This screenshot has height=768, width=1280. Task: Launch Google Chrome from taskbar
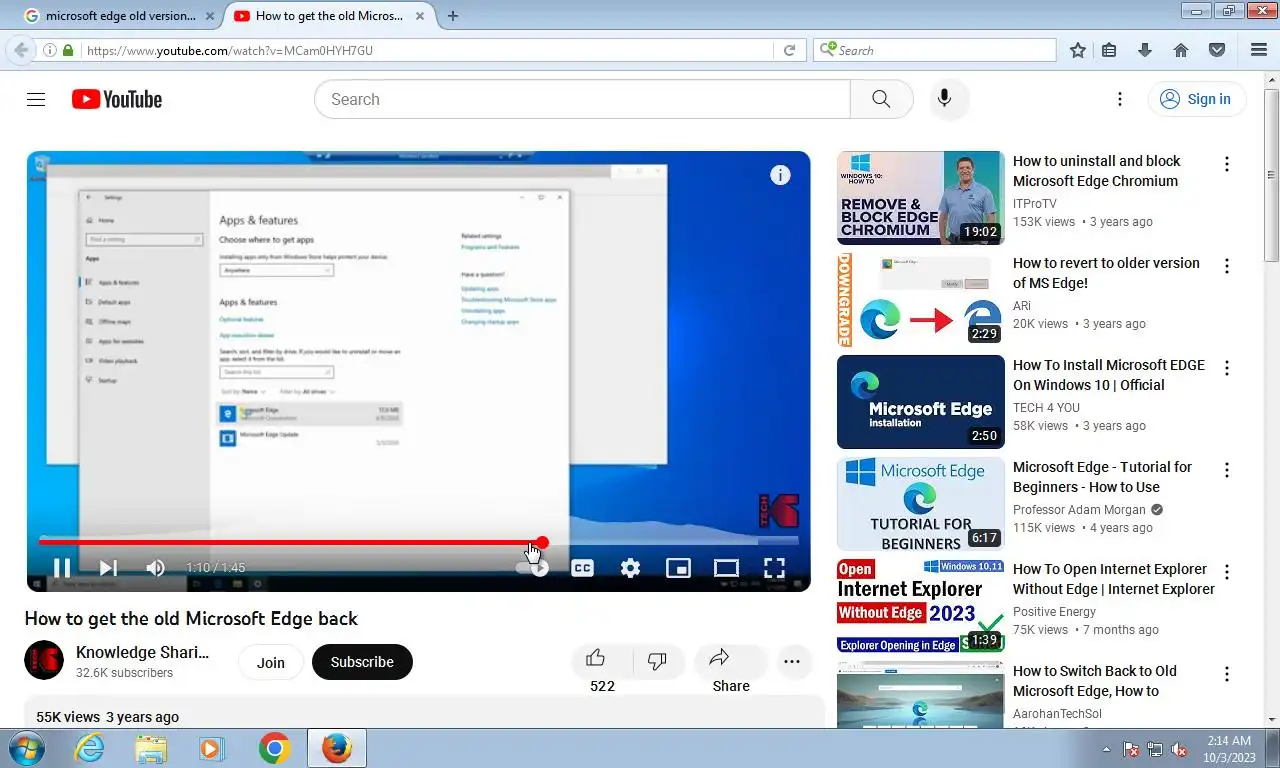pos(274,748)
